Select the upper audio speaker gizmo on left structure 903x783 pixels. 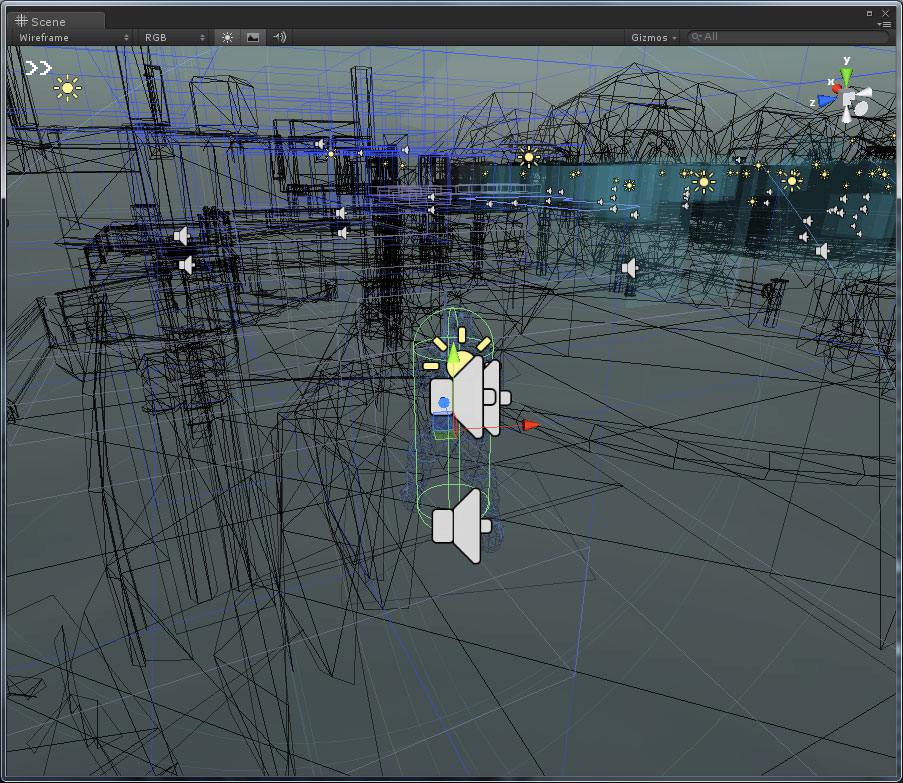click(181, 235)
